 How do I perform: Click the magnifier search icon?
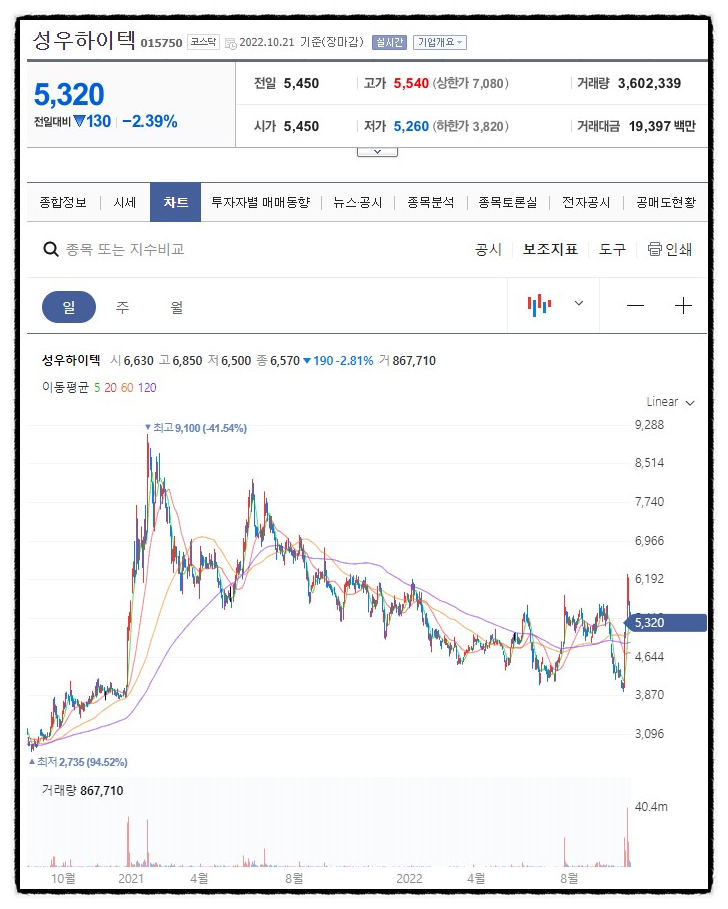(x=51, y=249)
